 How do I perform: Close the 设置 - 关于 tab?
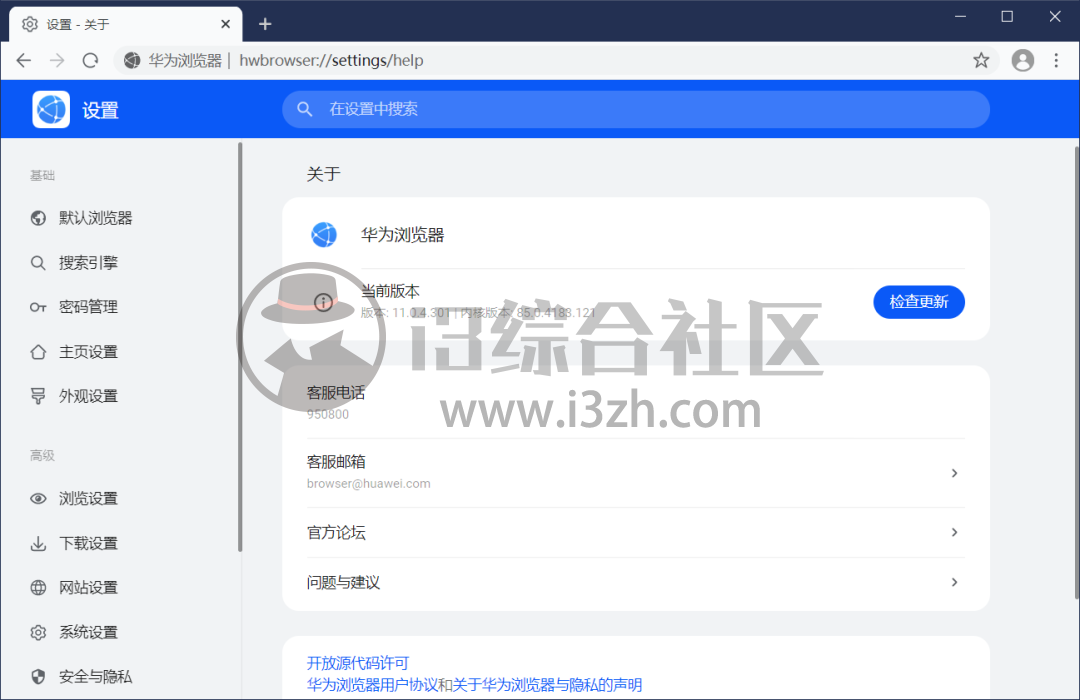[x=225, y=24]
